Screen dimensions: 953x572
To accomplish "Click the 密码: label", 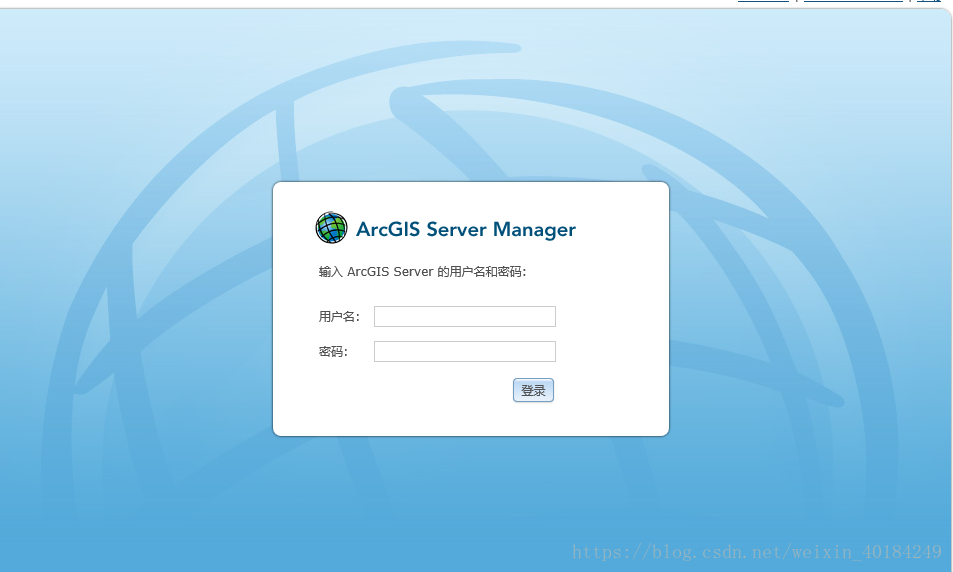I will tap(333, 351).
